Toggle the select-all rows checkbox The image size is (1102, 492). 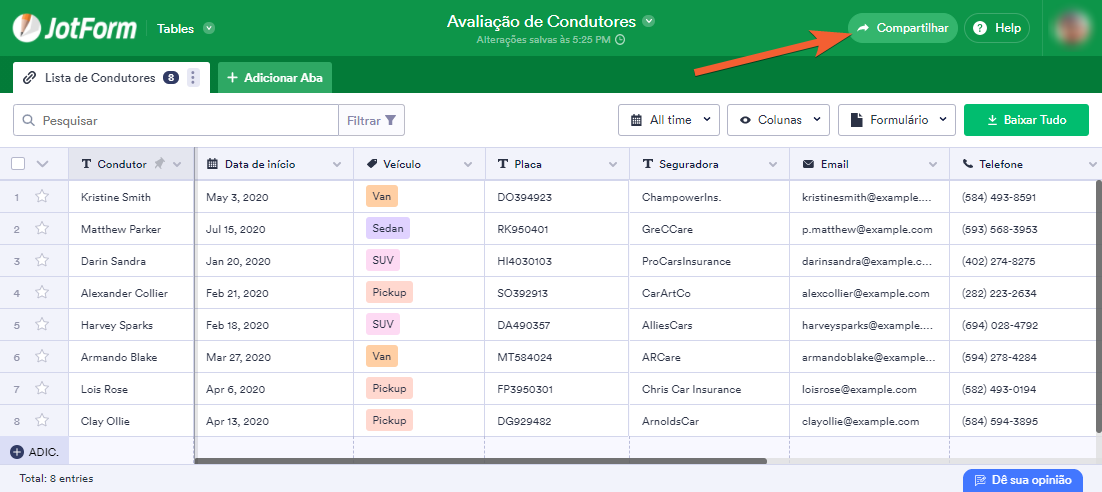click(18, 164)
